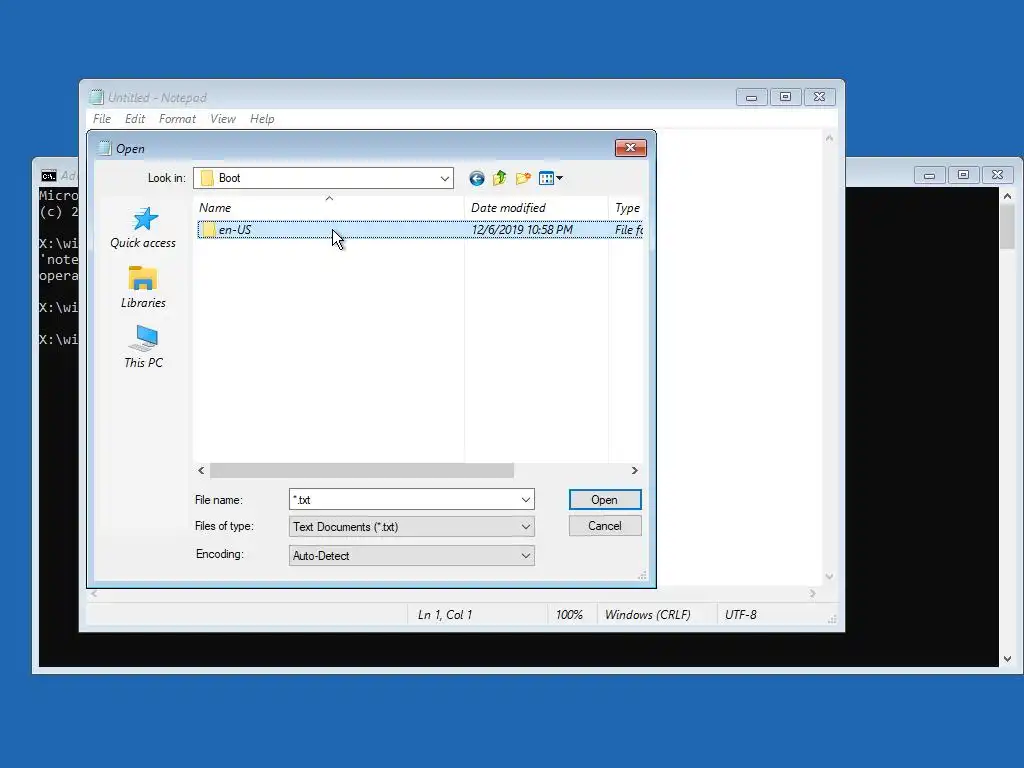Viewport: 1024px width, 768px height.
Task: Click Windows (CRLF) status bar text
Action: (647, 615)
